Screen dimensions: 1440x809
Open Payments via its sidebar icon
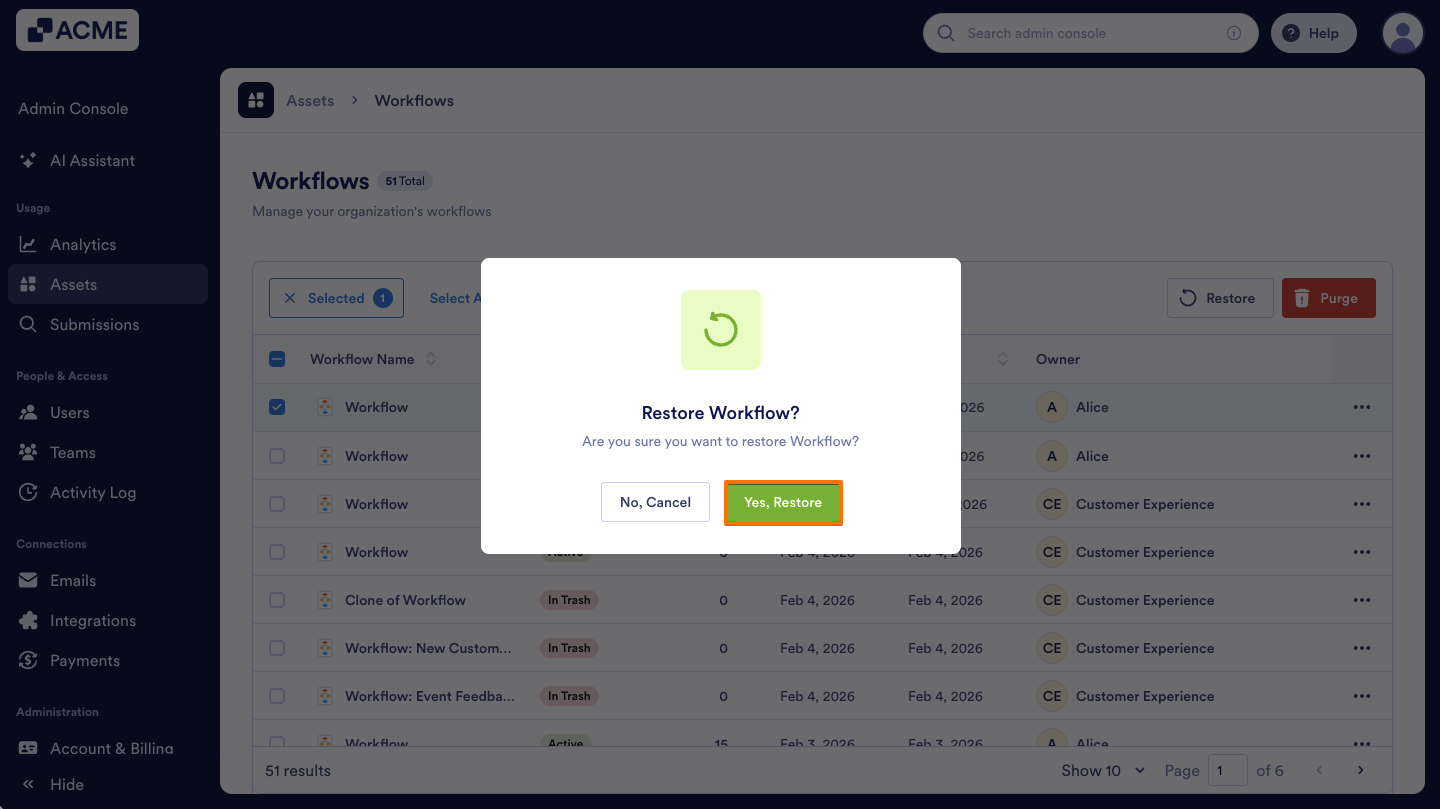27,660
